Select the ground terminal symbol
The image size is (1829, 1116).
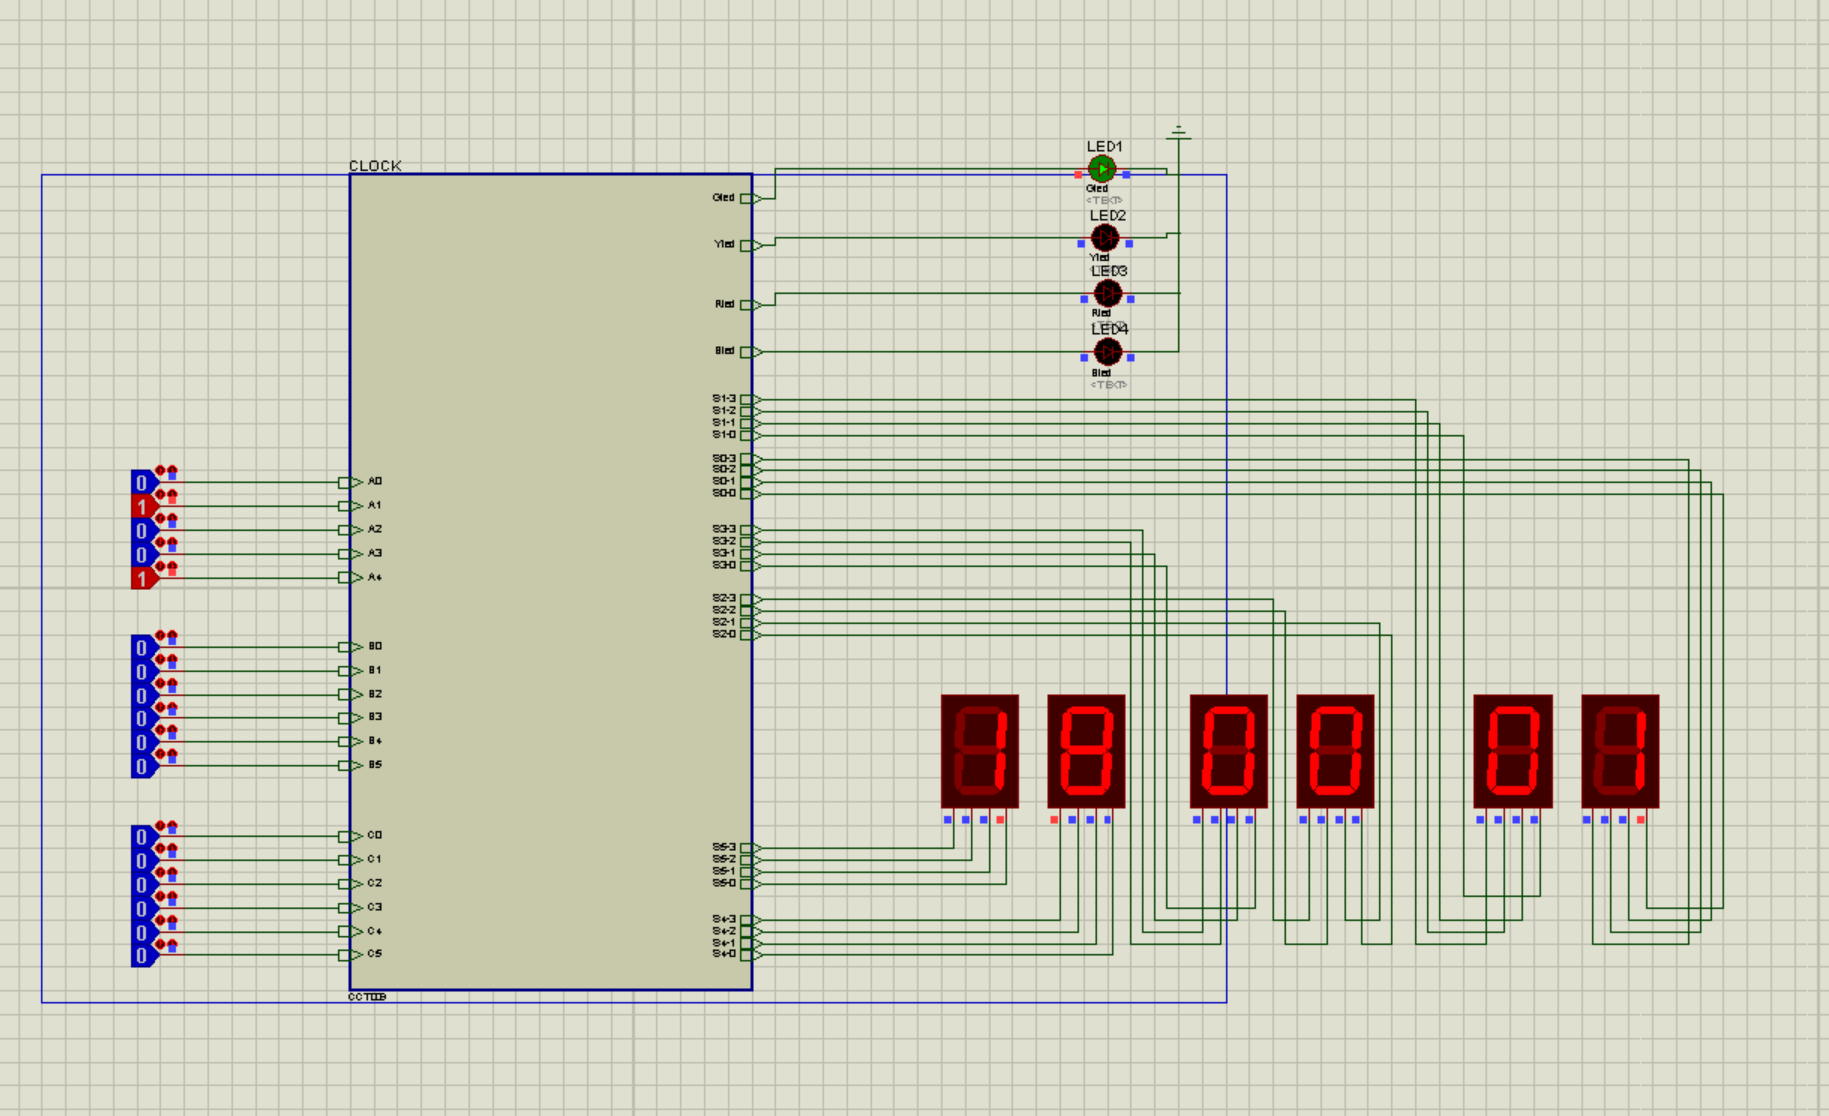tap(1179, 133)
